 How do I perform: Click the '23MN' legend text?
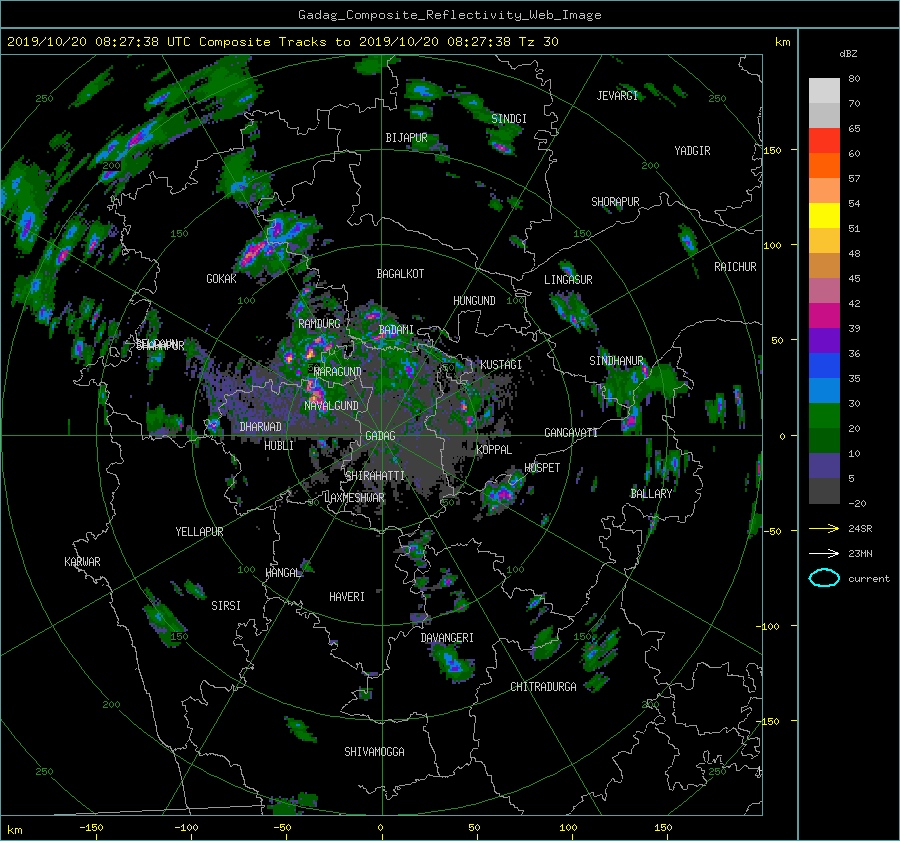click(860, 553)
